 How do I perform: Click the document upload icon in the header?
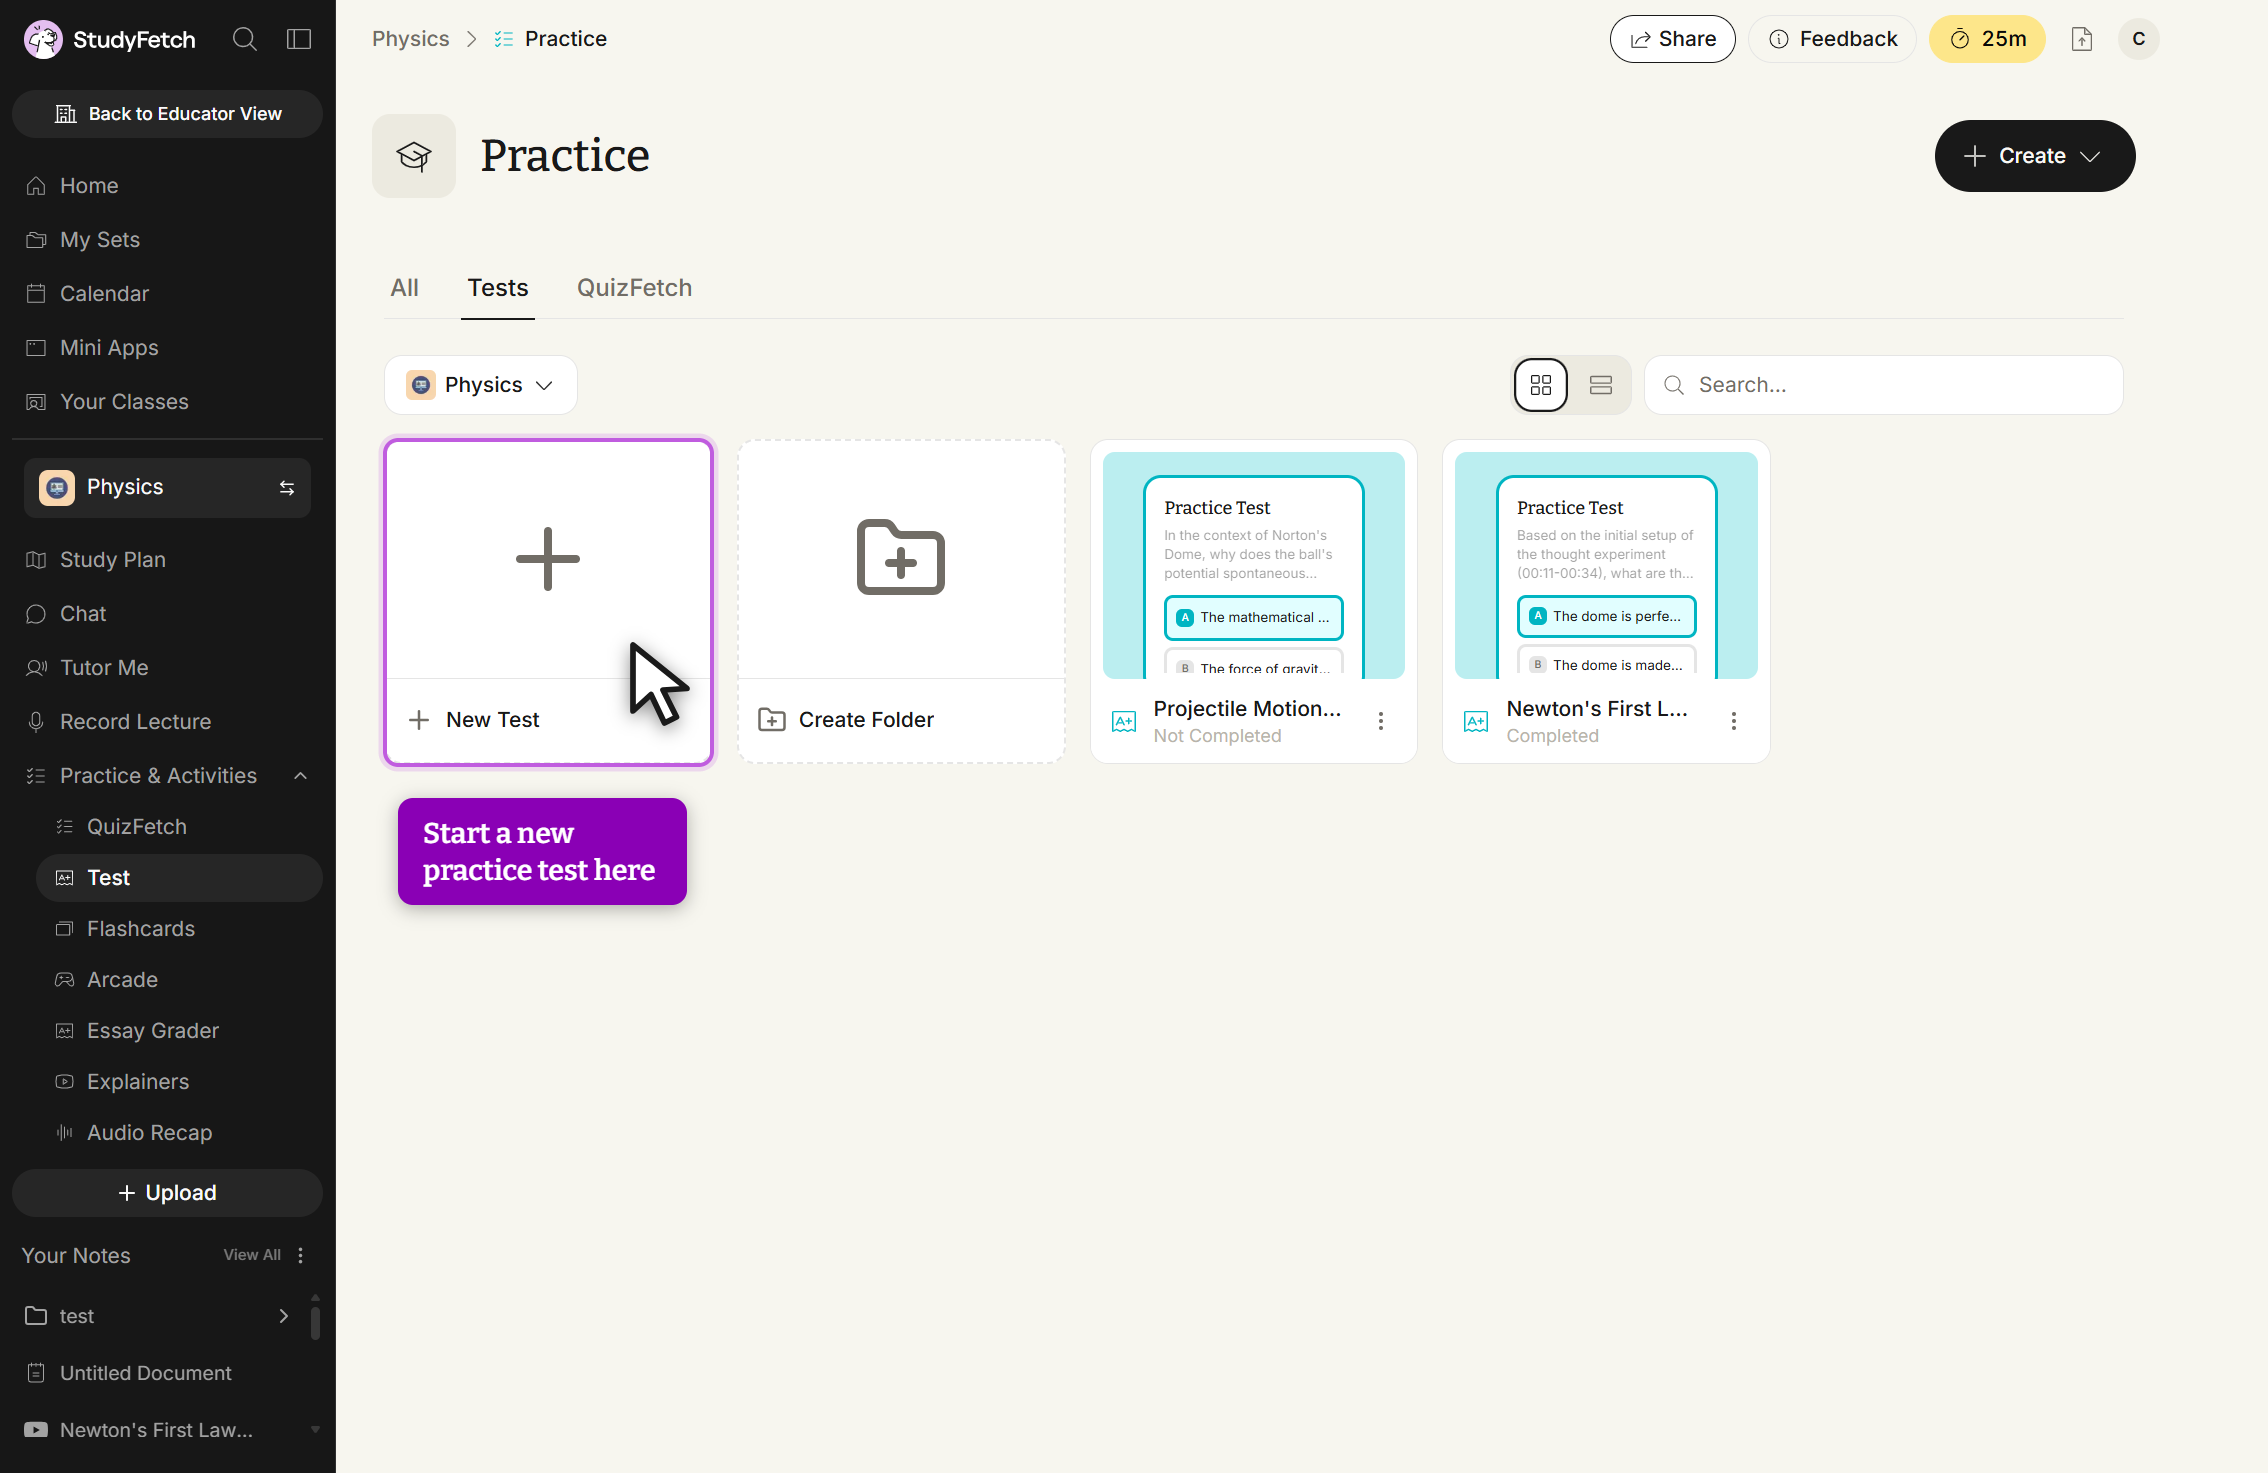[2082, 39]
